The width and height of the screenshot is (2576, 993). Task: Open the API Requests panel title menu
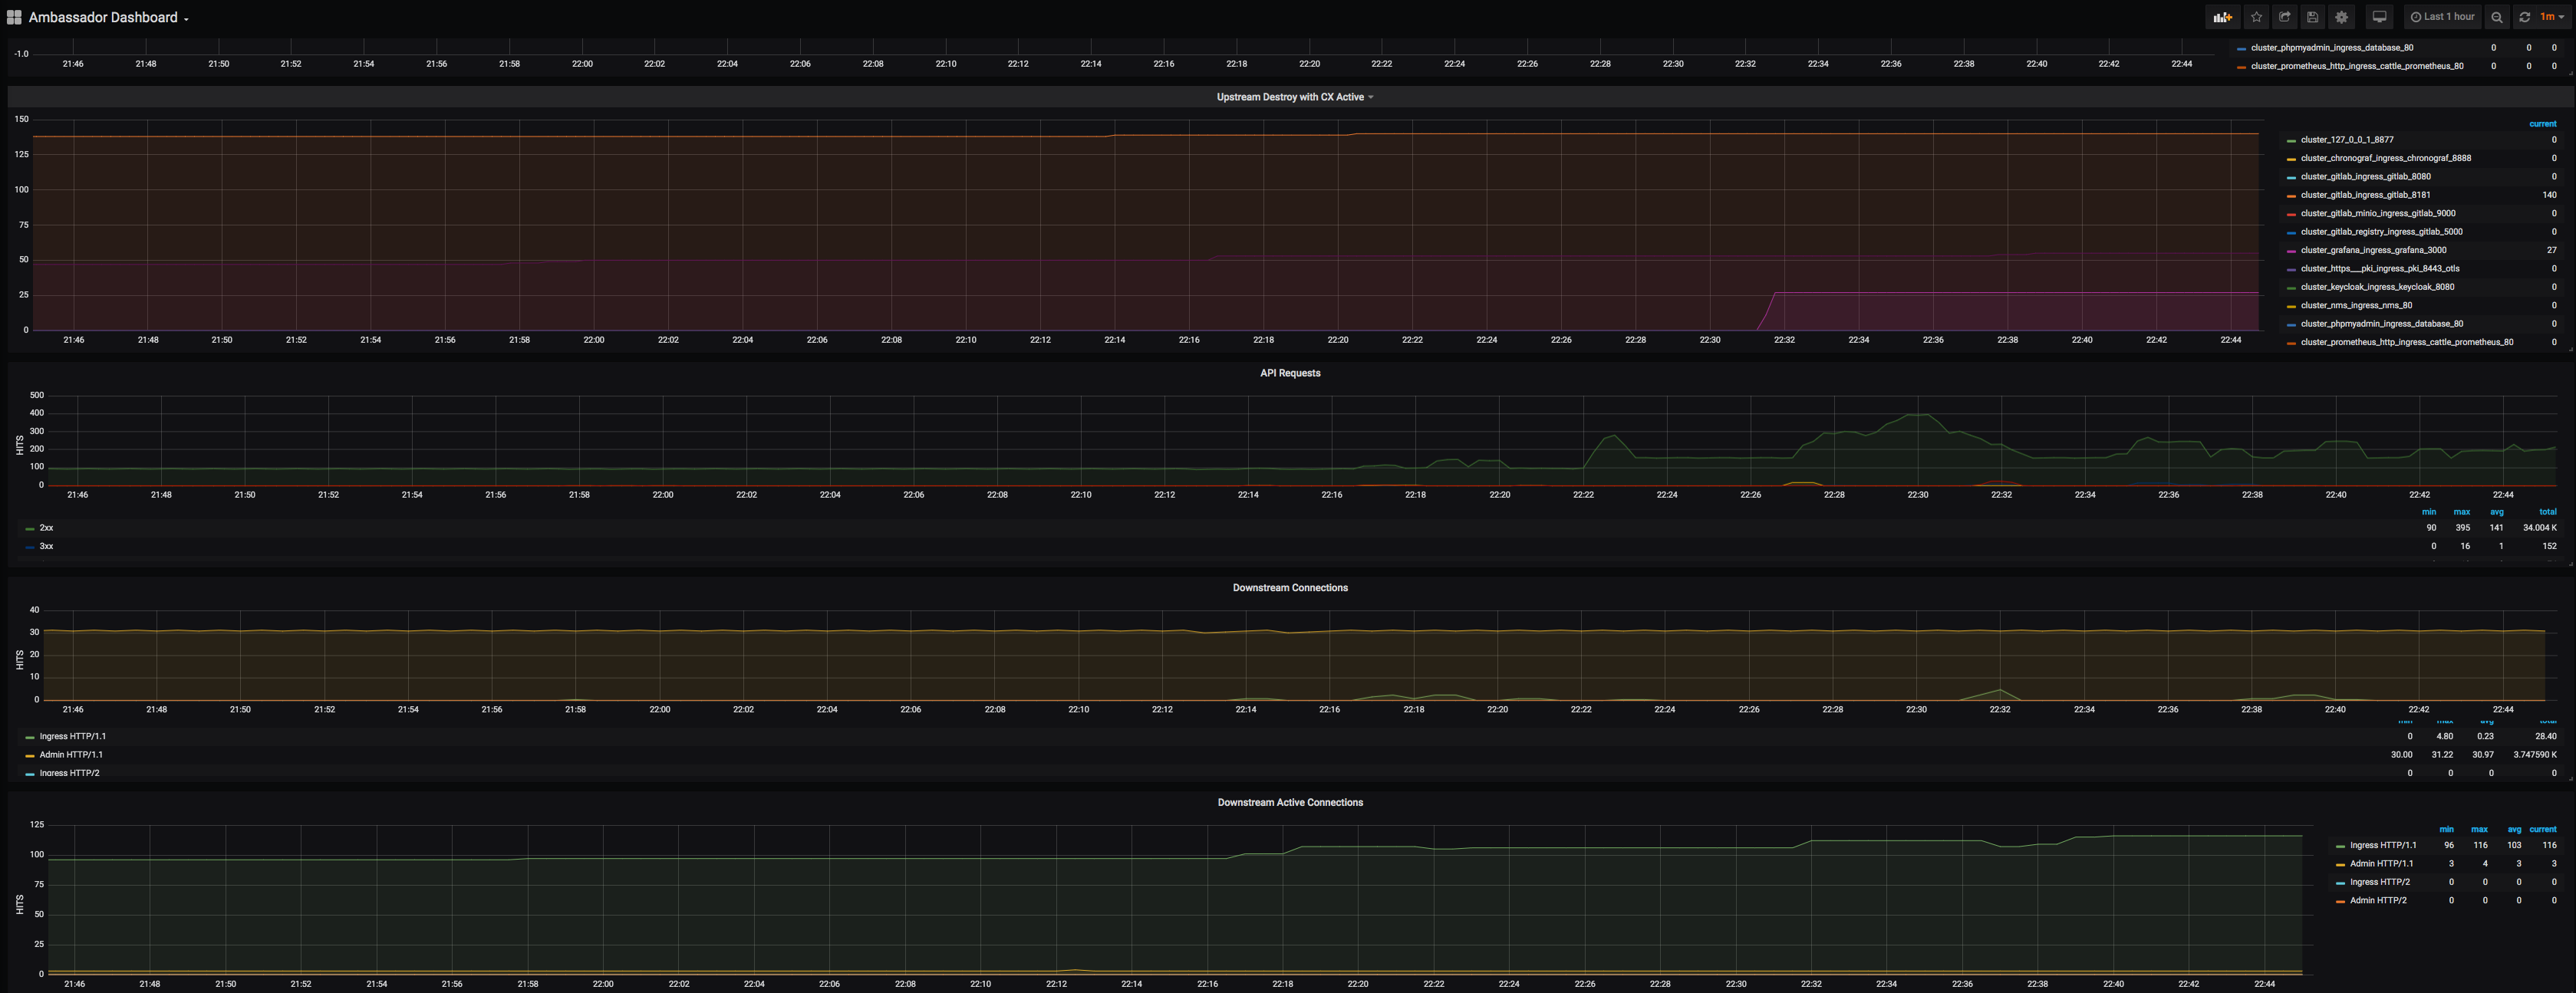(x=1290, y=373)
